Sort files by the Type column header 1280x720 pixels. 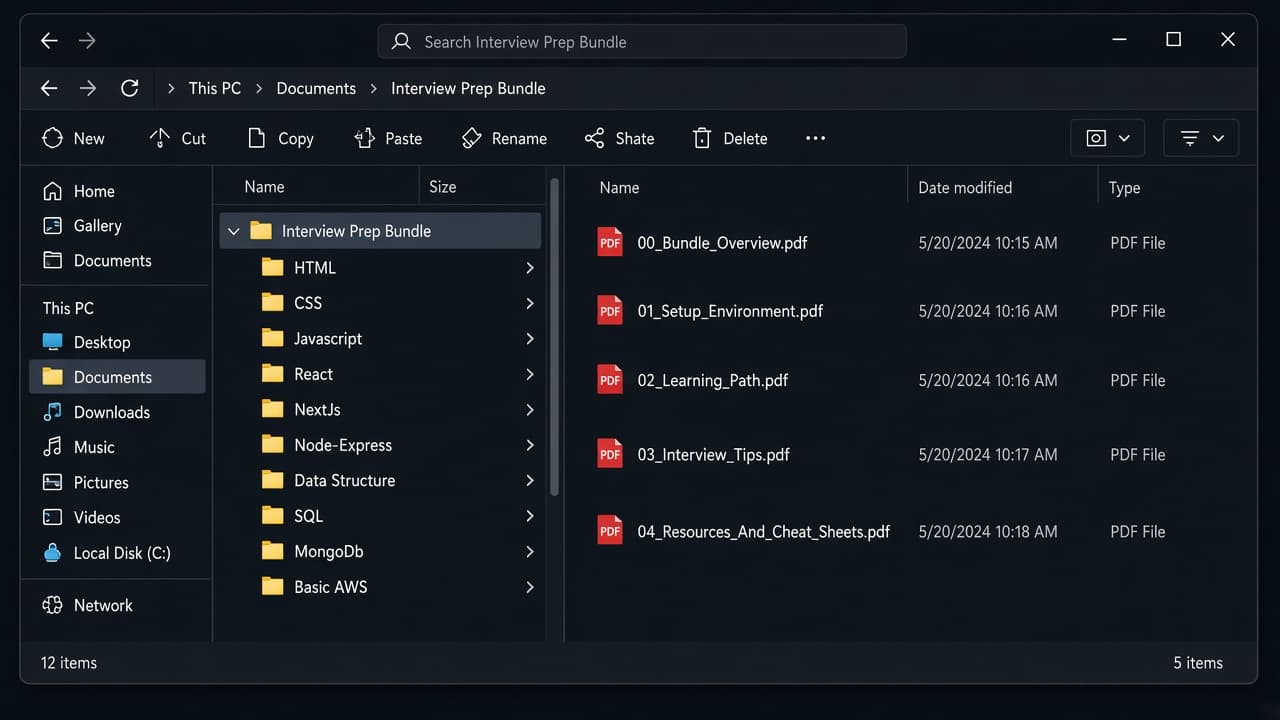(1125, 188)
